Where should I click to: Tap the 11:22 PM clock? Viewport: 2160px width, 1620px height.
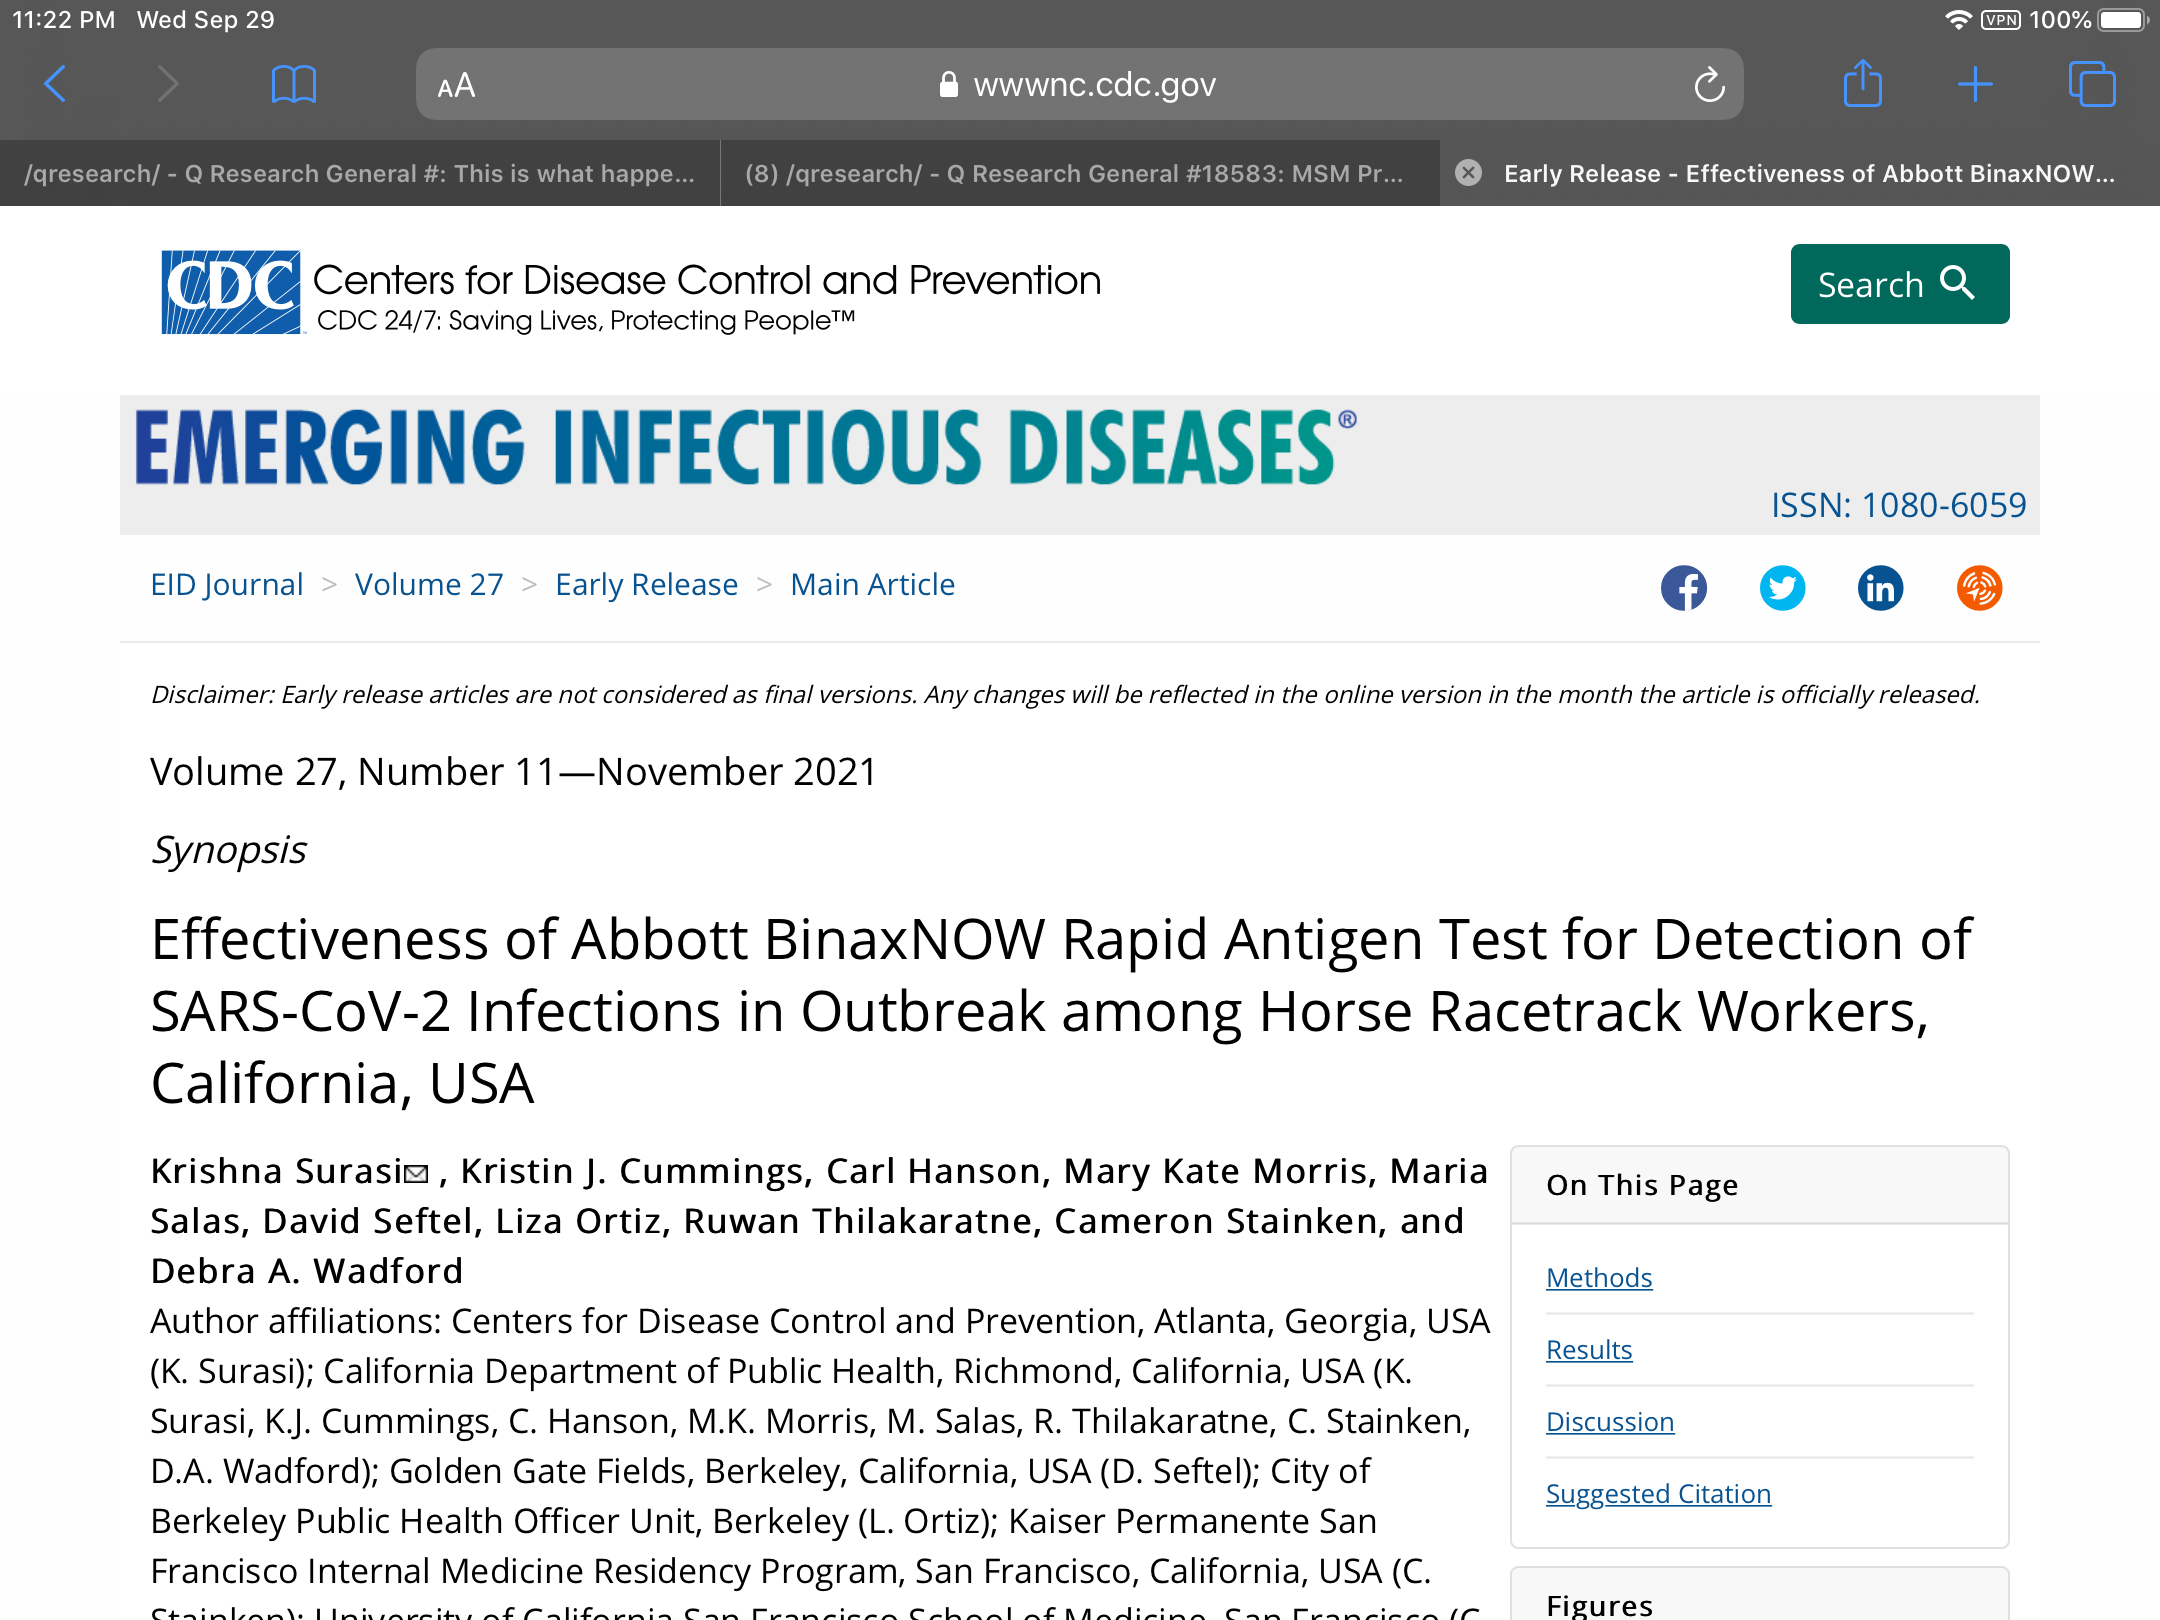point(64,20)
